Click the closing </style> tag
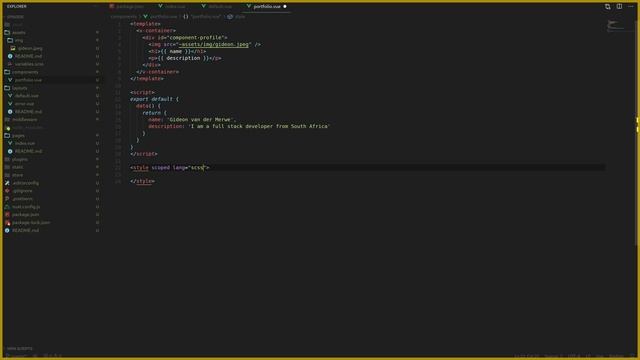Screen dimensions: 640x360 click(142, 181)
